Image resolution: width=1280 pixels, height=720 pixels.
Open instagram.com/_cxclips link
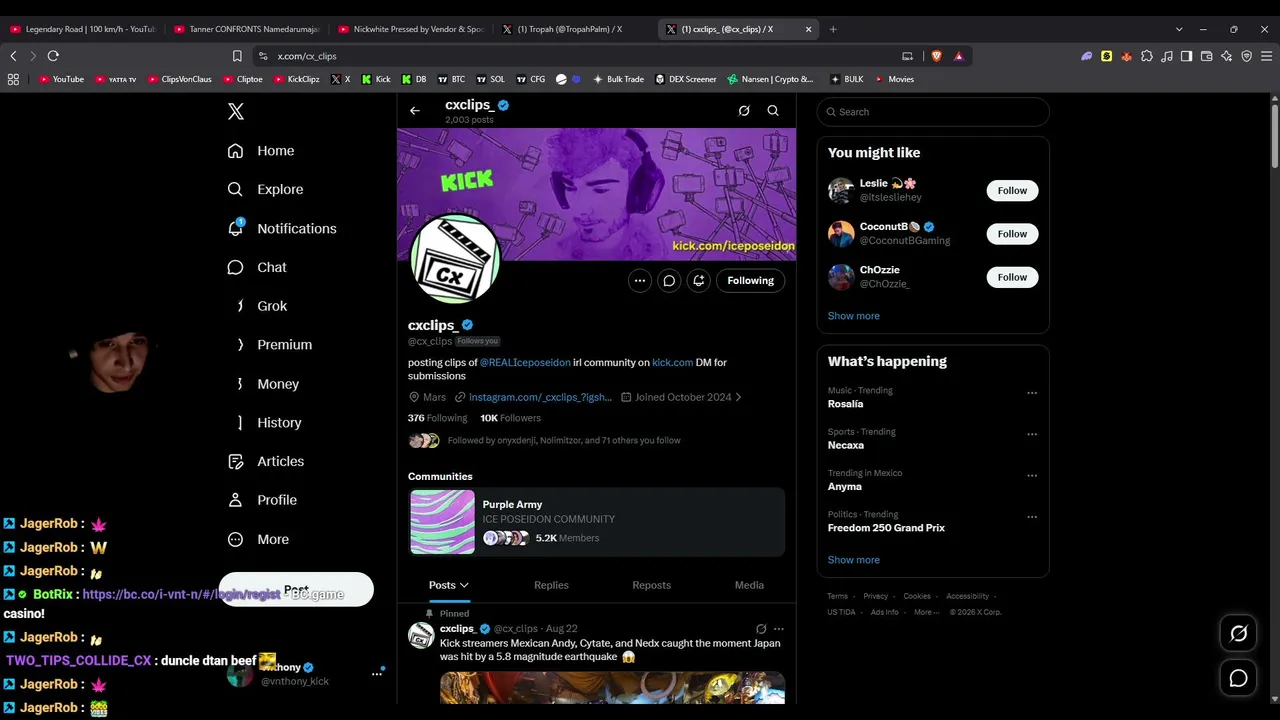(540, 397)
